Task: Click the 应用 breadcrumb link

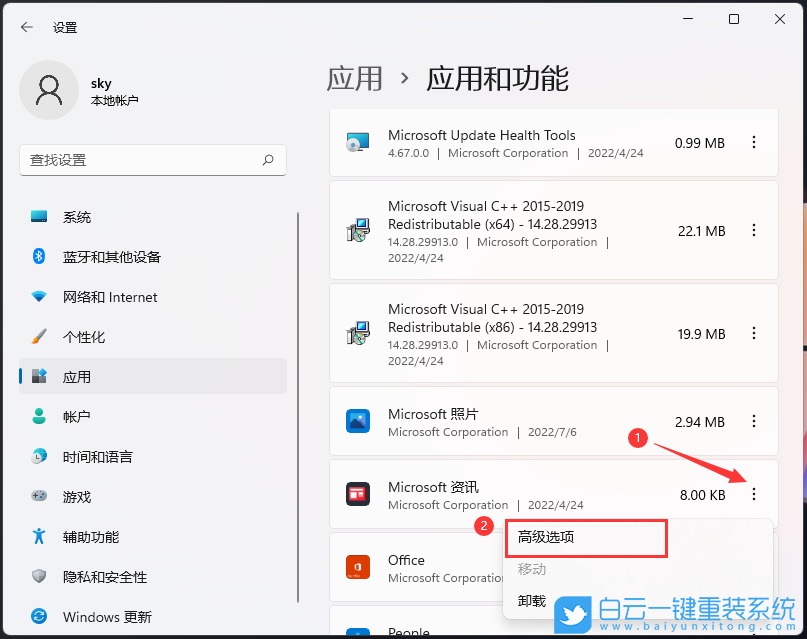Action: click(356, 78)
